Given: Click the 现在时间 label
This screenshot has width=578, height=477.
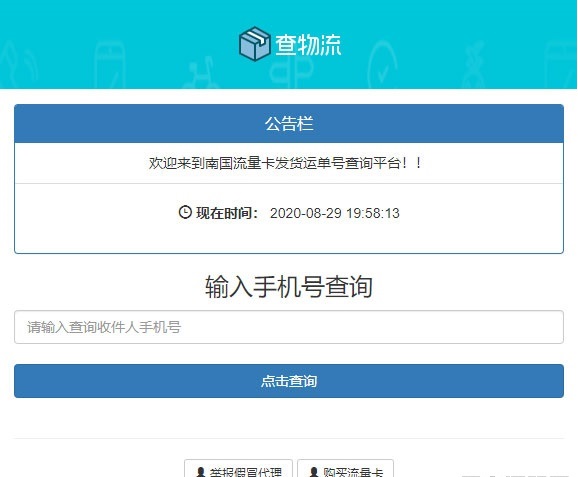Looking at the screenshot, I should pos(227,213).
